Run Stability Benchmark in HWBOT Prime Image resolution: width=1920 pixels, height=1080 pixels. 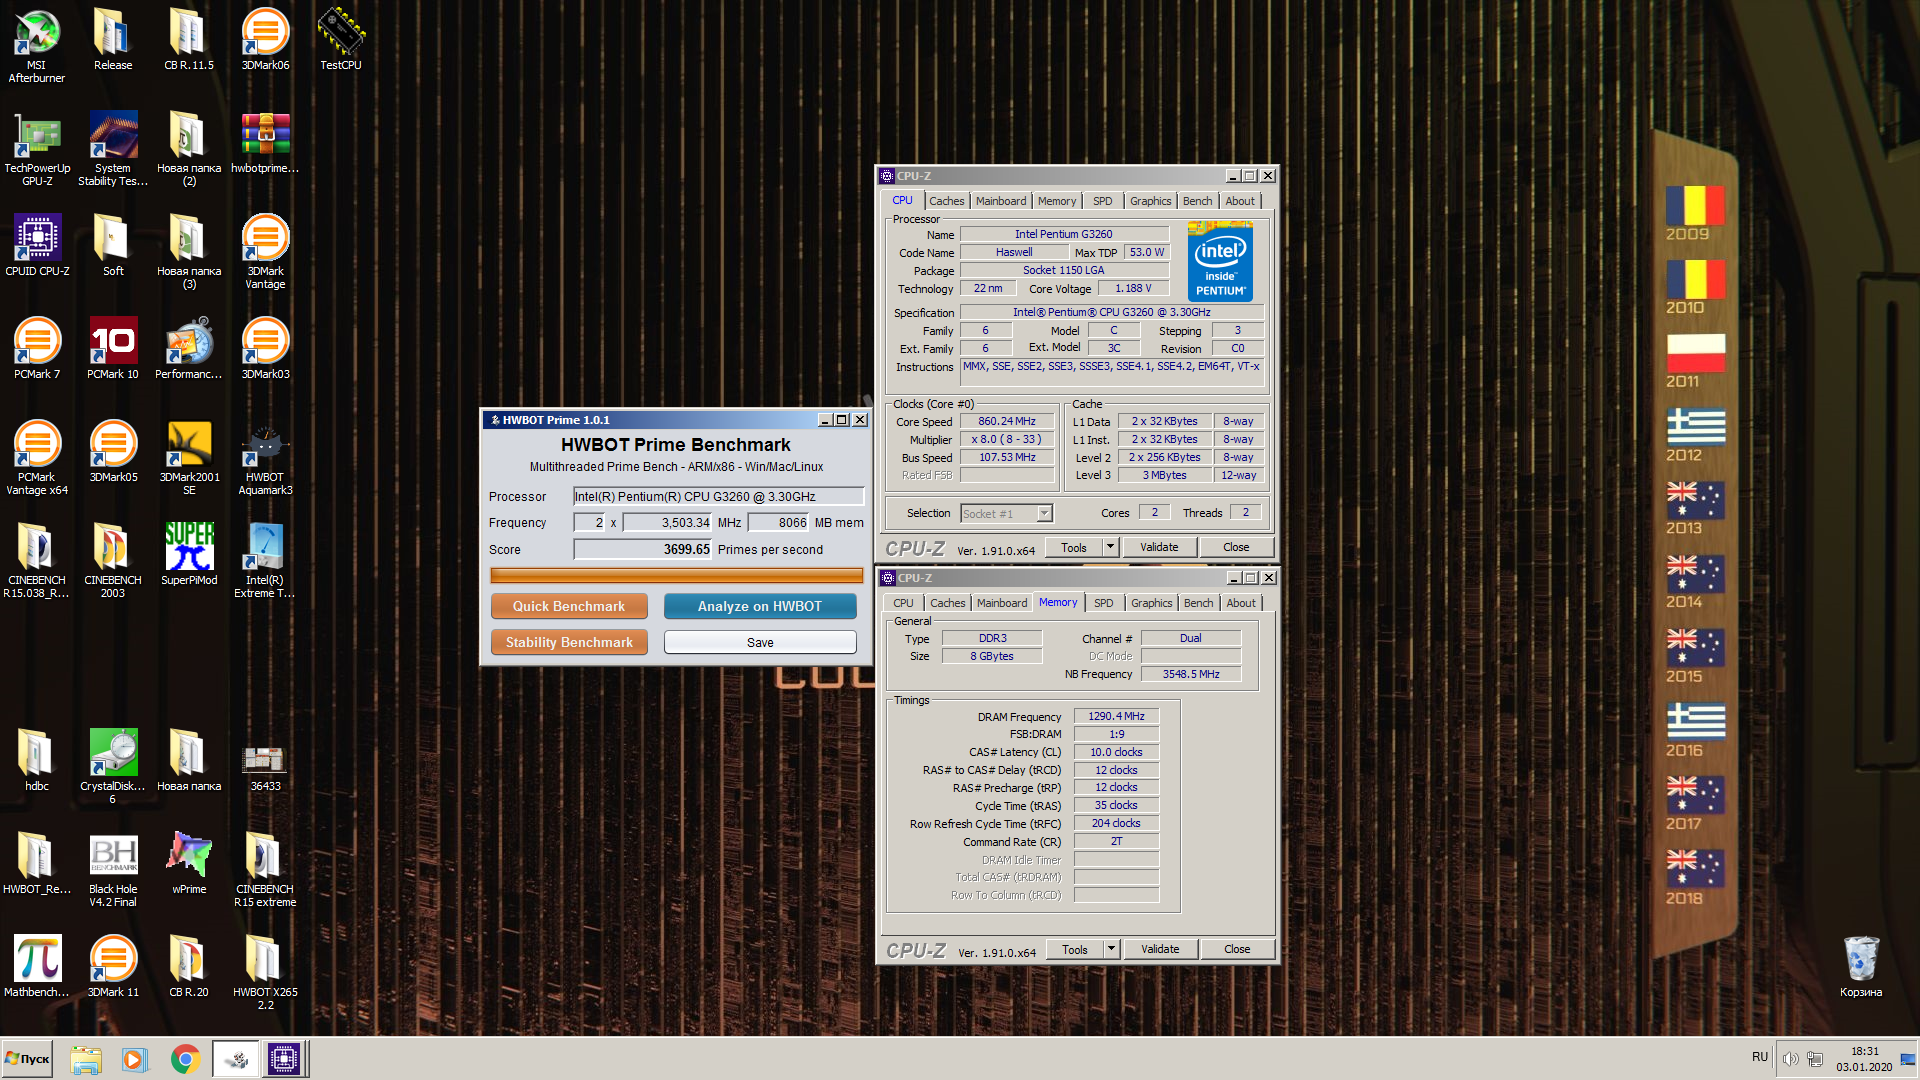pos(569,642)
